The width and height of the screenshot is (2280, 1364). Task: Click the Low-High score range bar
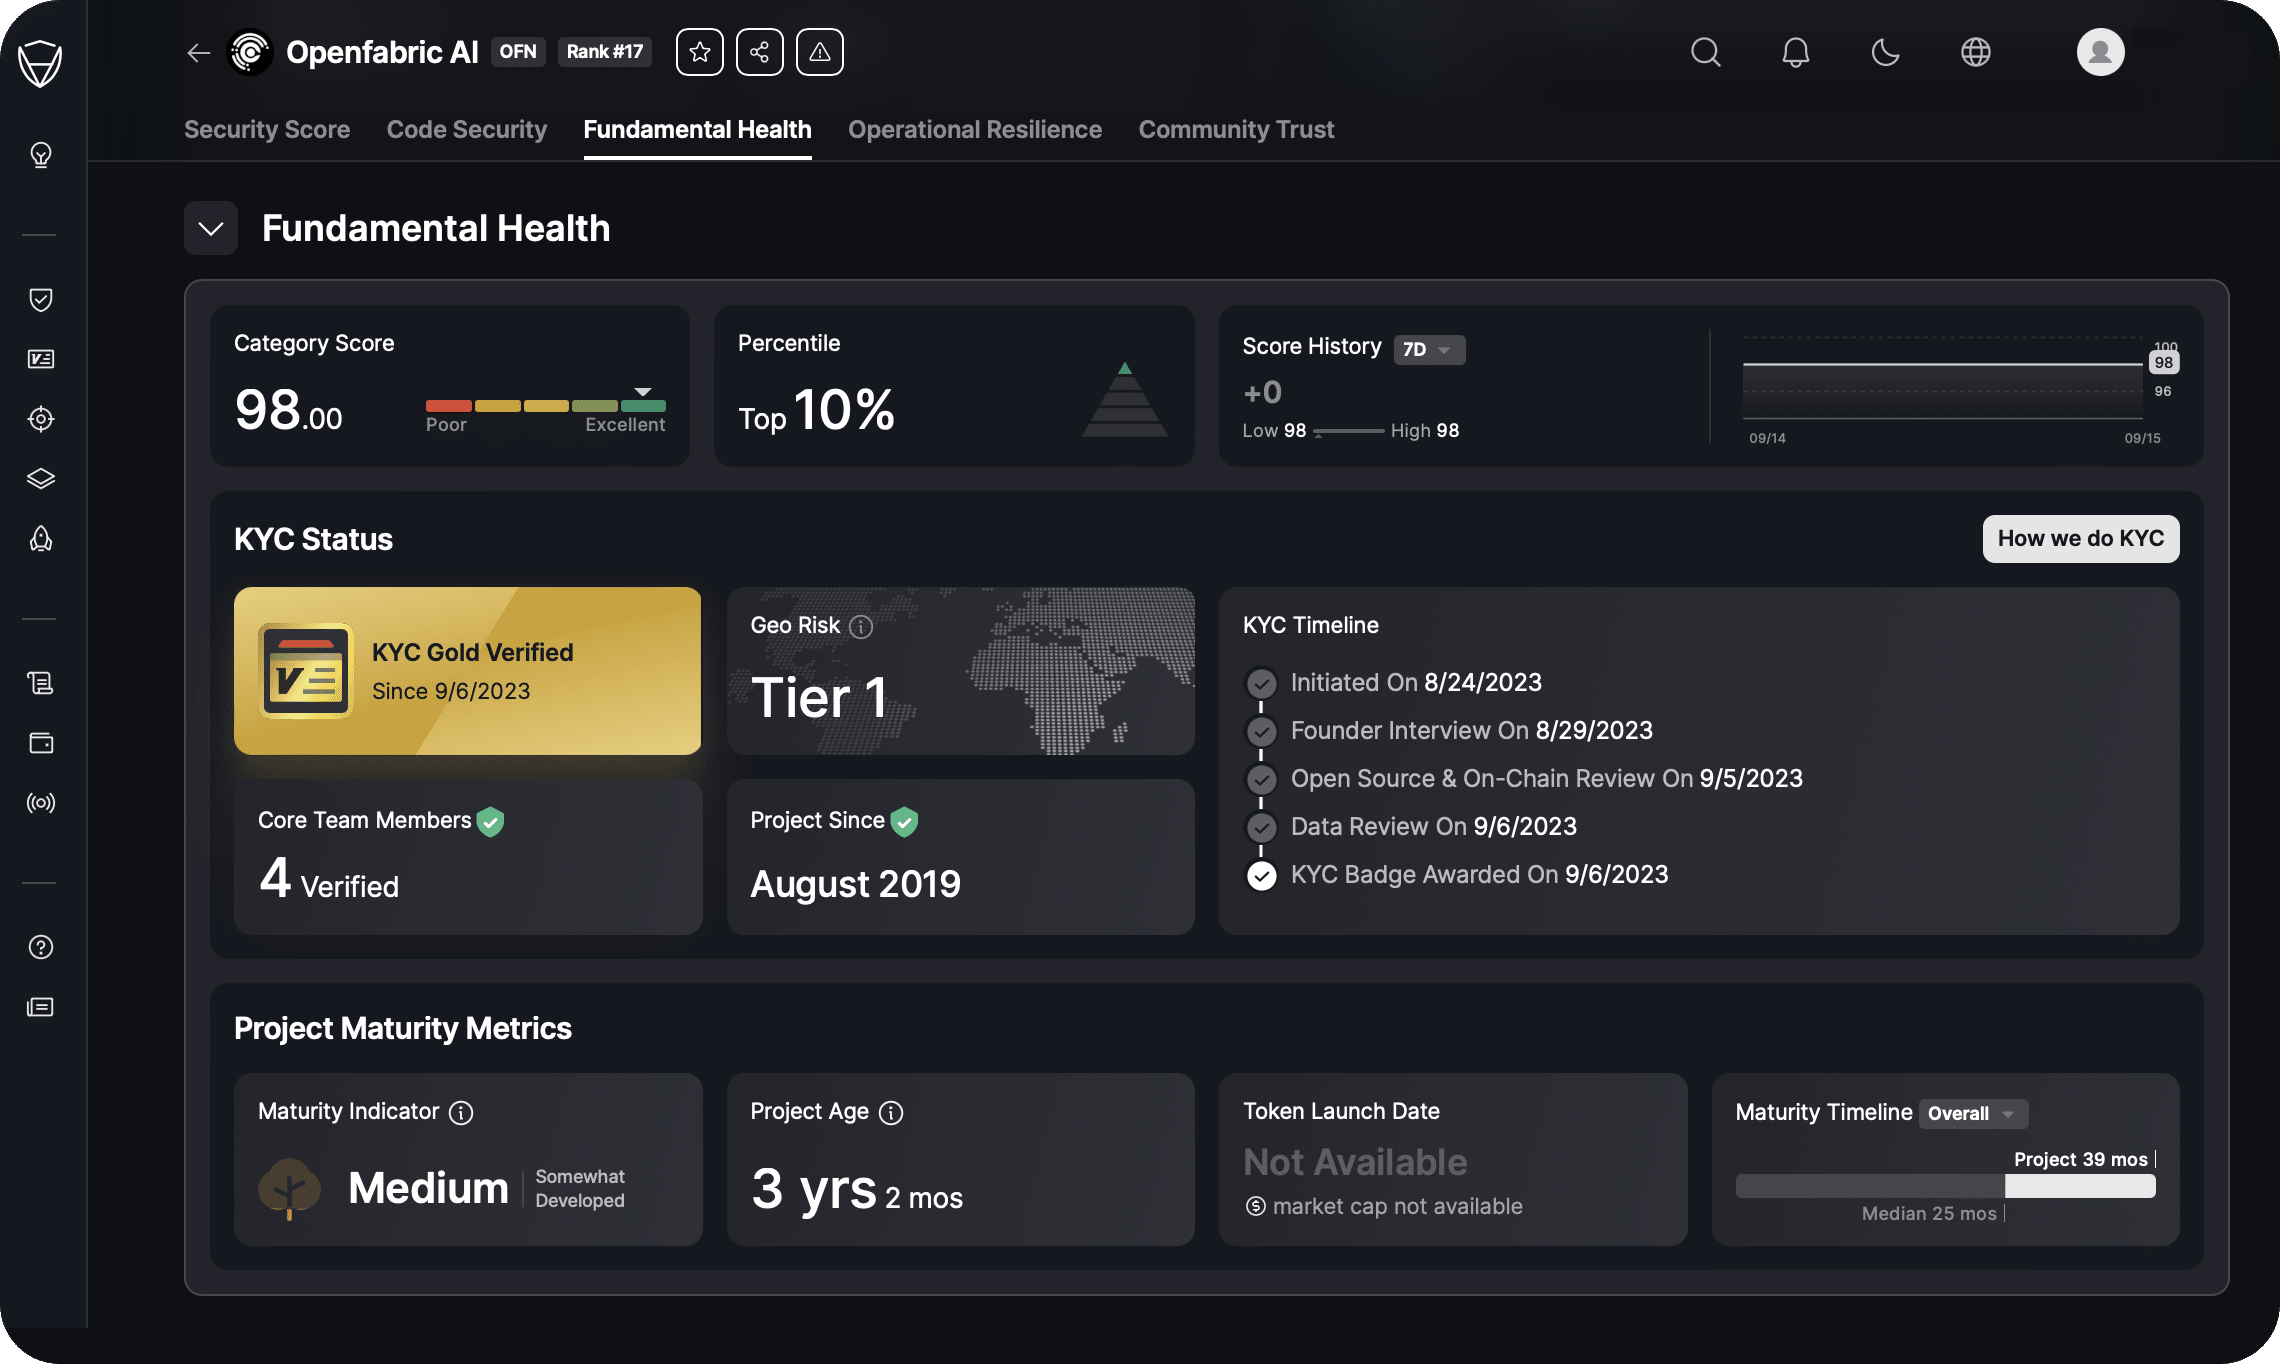[1349, 431]
